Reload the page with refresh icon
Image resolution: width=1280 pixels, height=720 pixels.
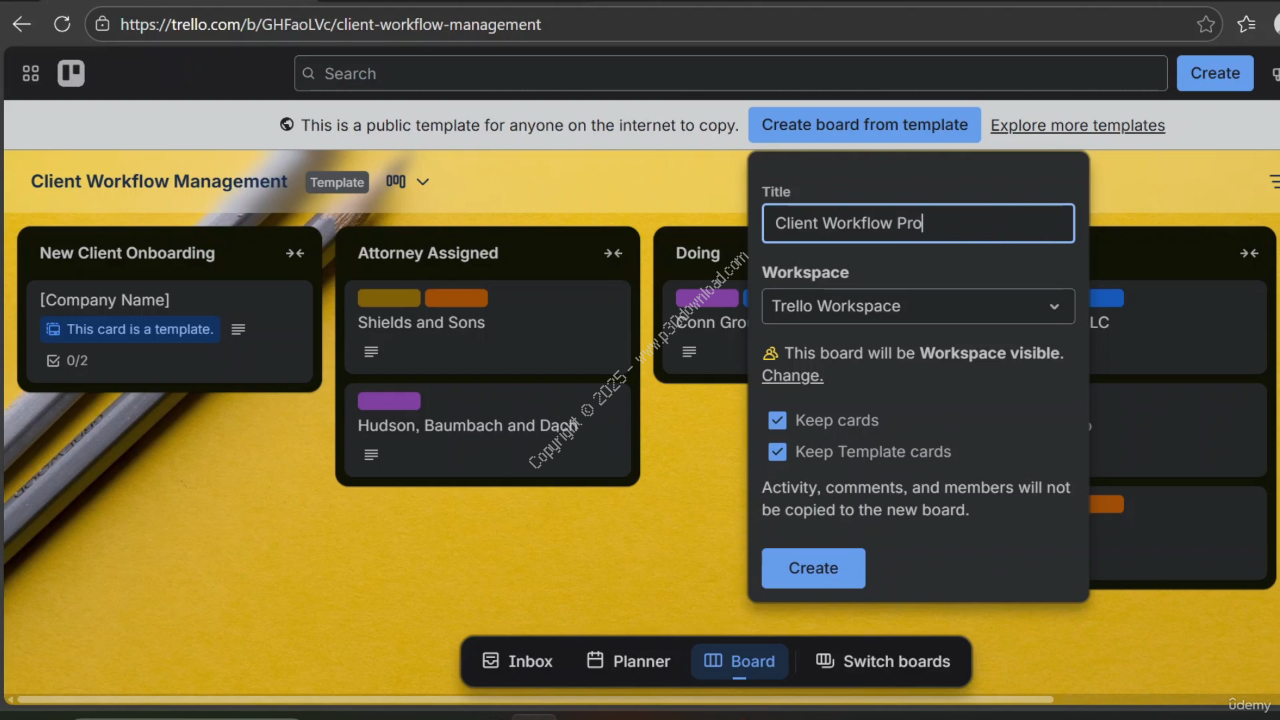pyautogui.click(x=62, y=24)
